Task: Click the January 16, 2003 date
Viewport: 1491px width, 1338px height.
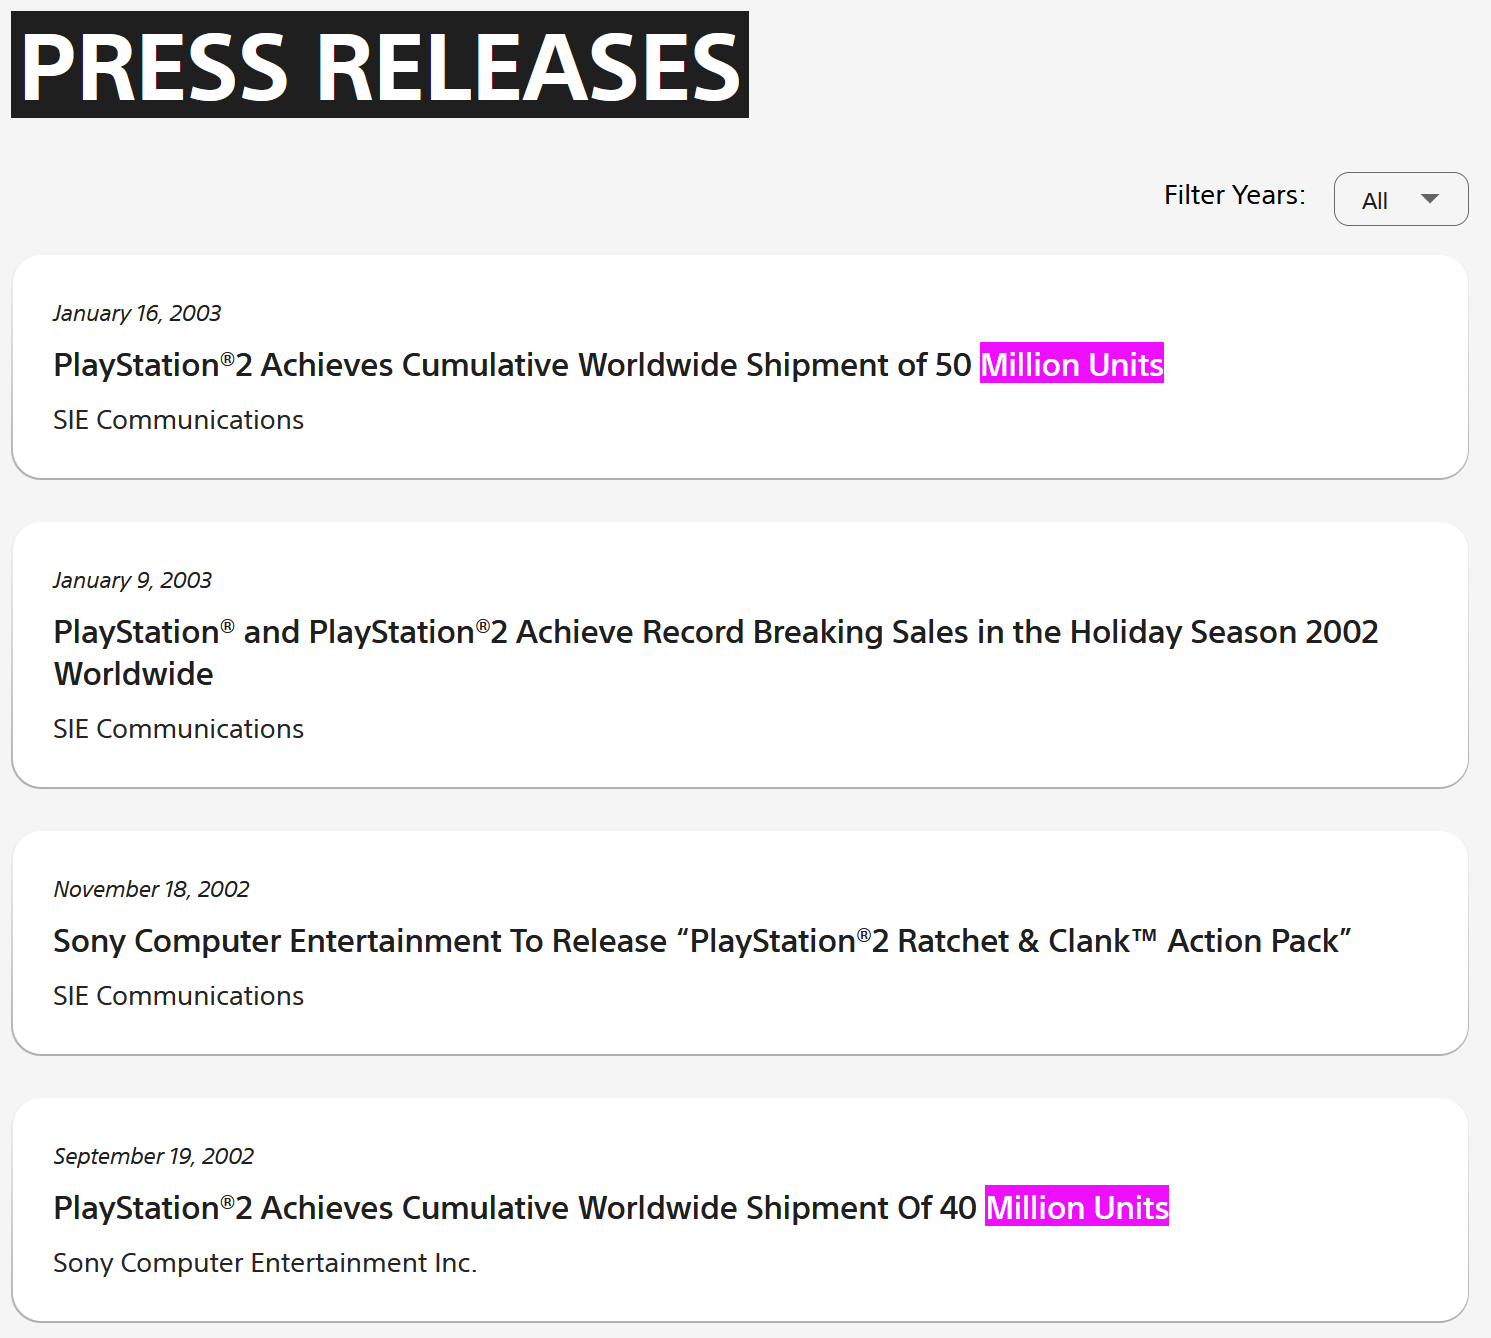Action: tap(137, 313)
